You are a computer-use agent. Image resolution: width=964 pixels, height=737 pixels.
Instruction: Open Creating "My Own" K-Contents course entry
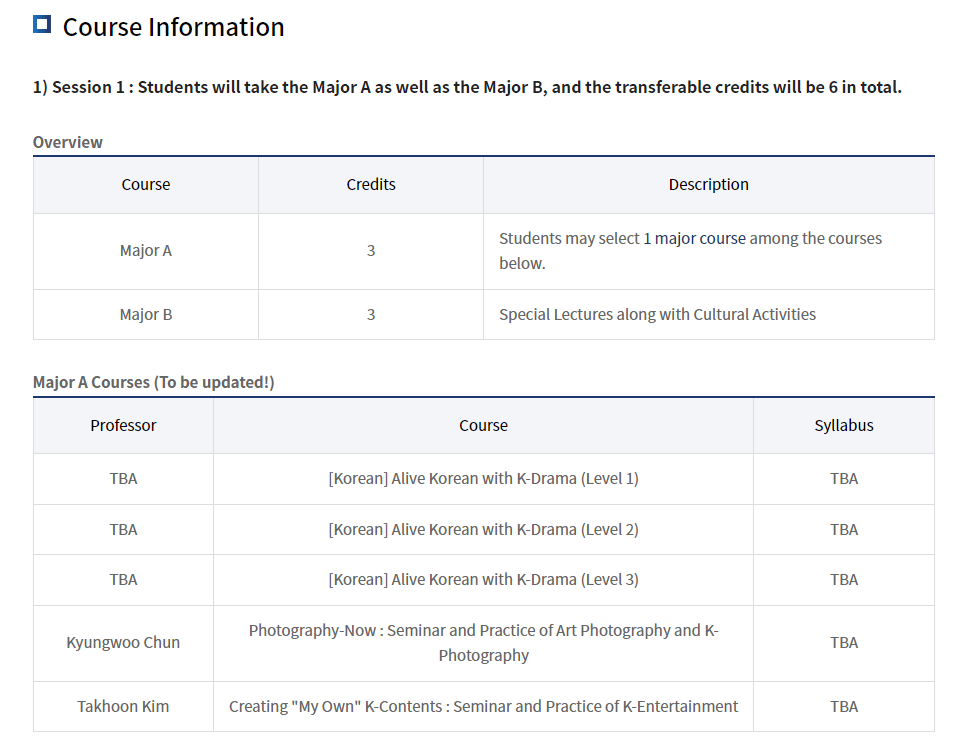click(x=483, y=707)
